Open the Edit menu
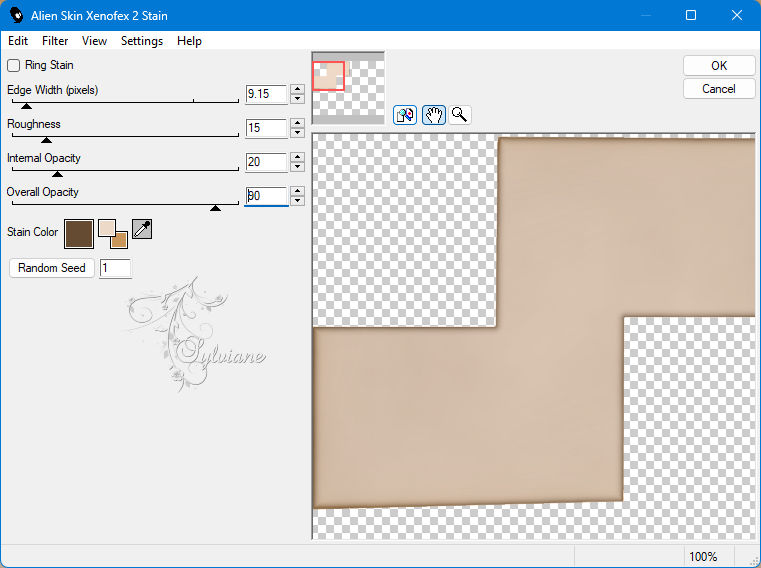The height and width of the screenshot is (568, 761). [18, 41]
